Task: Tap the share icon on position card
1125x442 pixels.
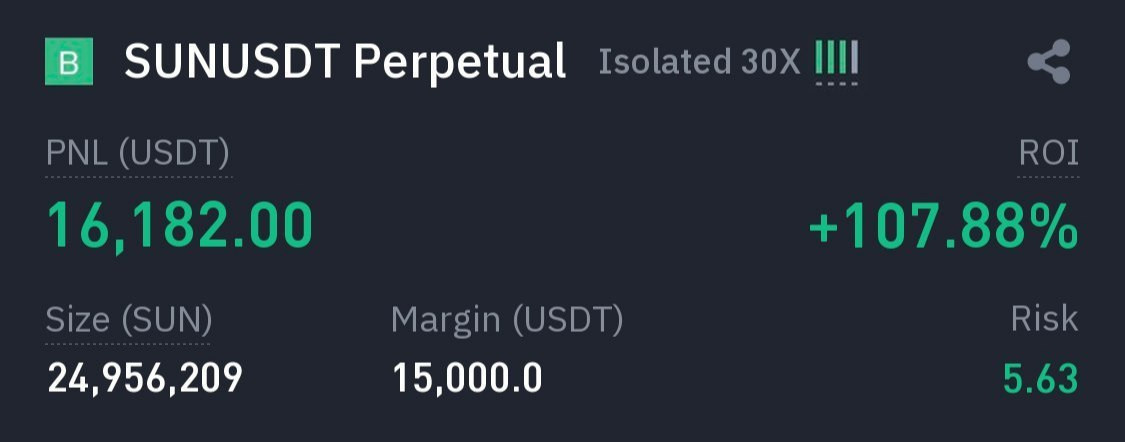Action: coord(1048,62)
